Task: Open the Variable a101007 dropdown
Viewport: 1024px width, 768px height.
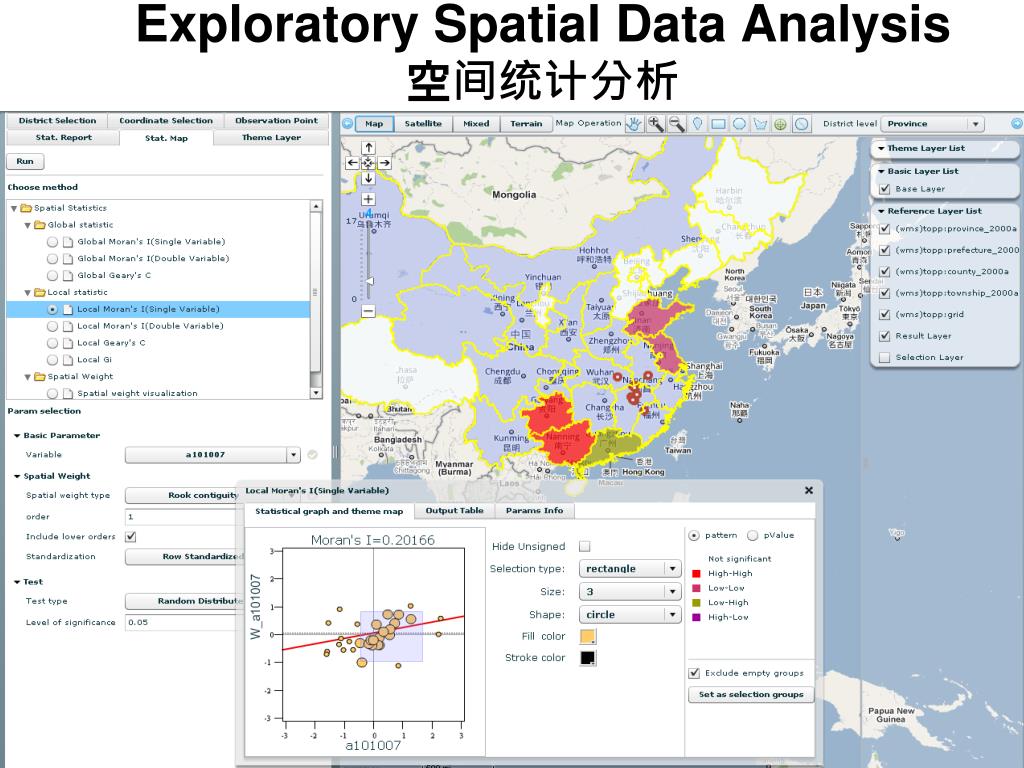Action: click(x=212, y=455)
